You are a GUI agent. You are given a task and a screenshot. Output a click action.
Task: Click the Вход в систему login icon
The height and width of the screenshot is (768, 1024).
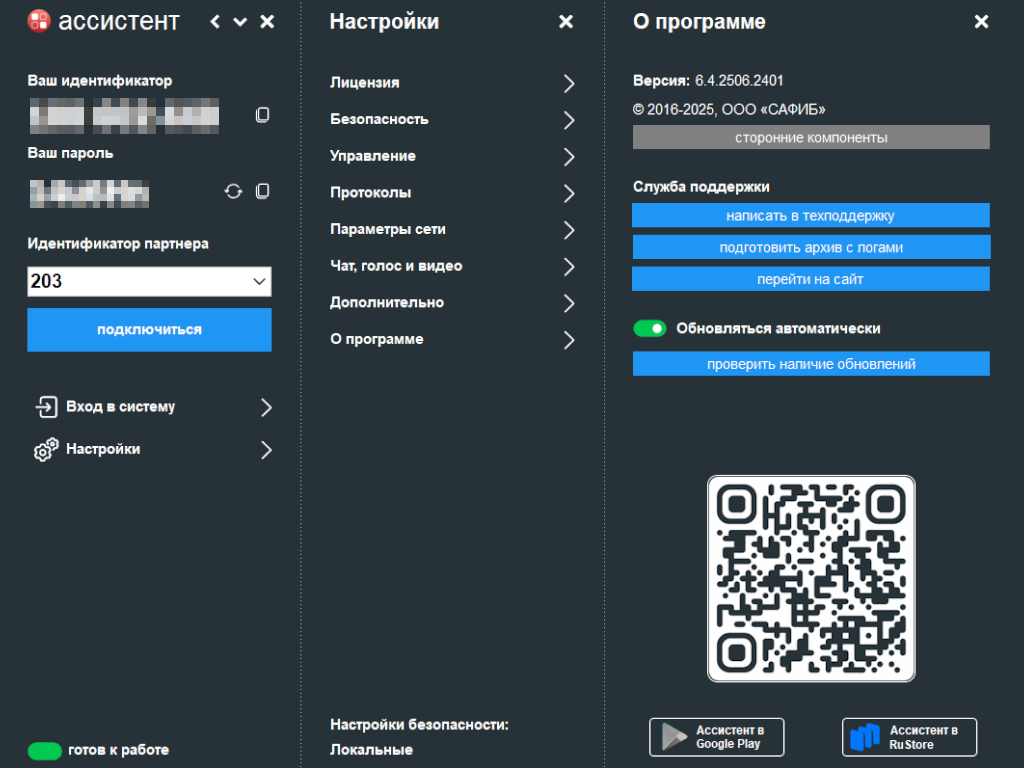[46, 406]
